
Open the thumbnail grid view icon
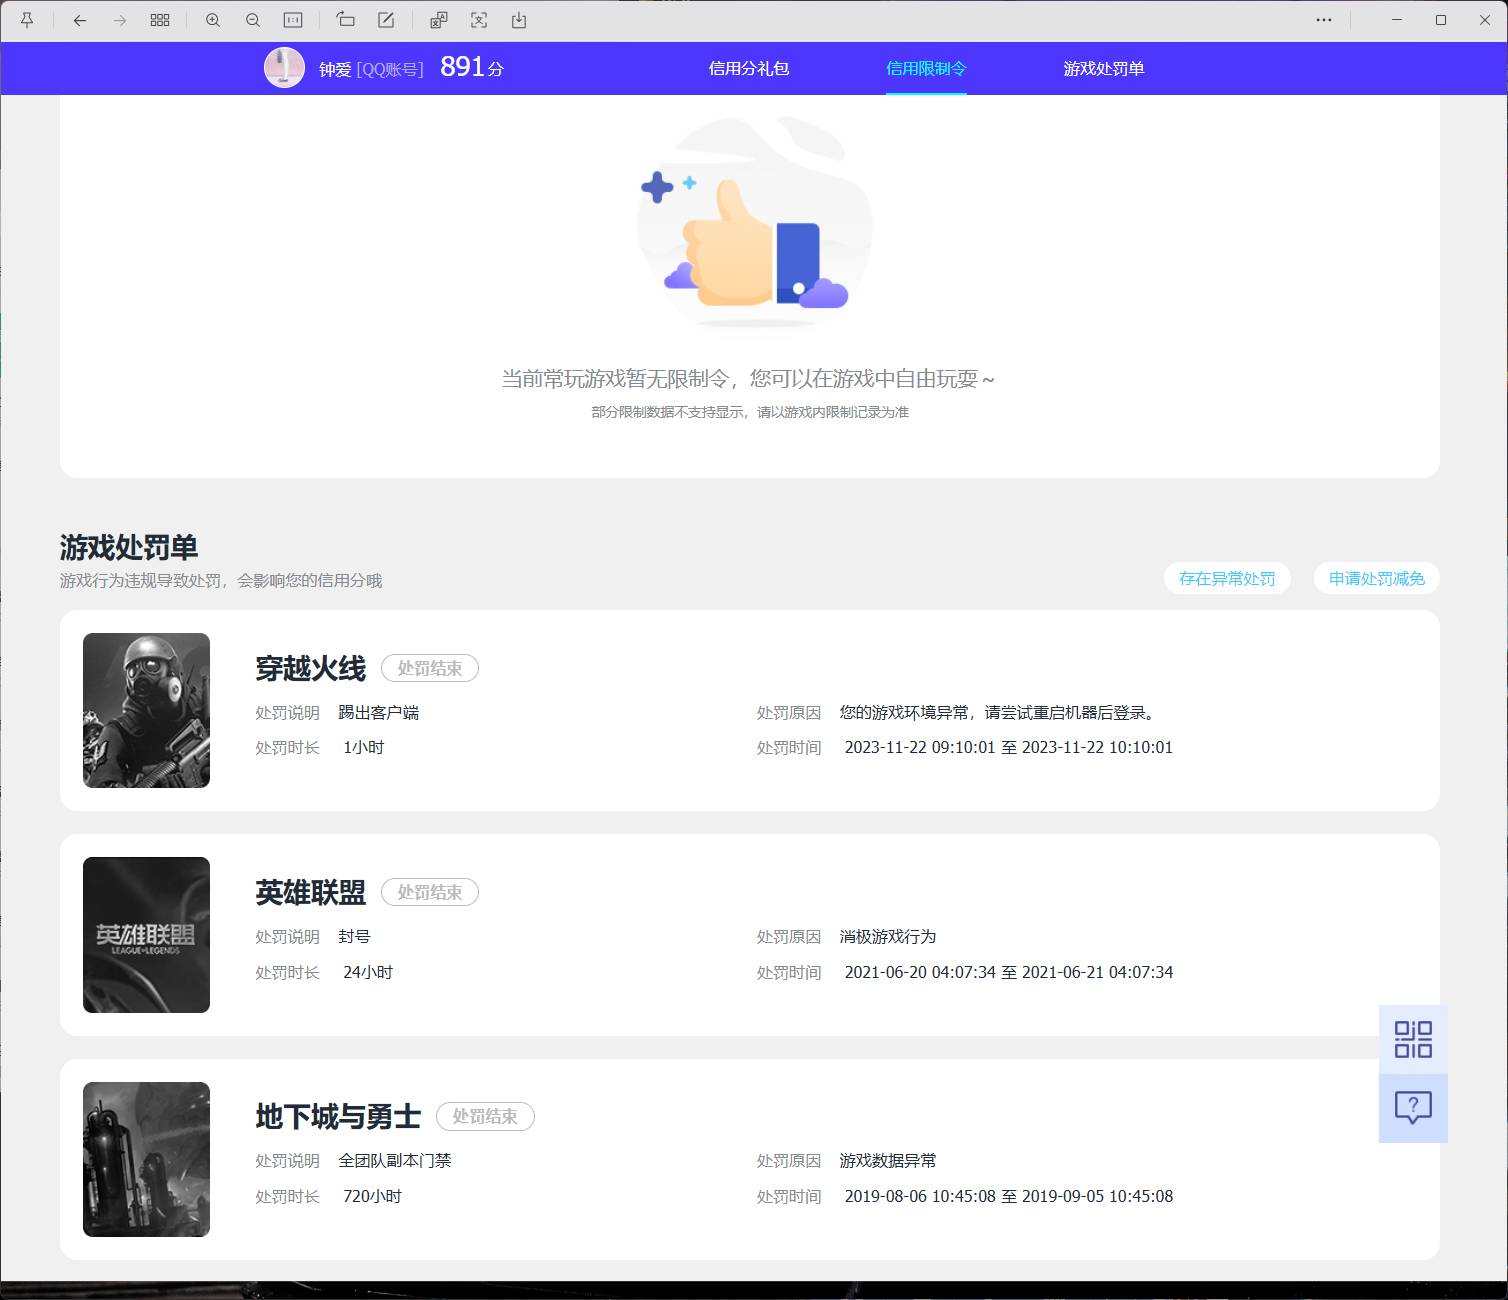pos(160,20)
